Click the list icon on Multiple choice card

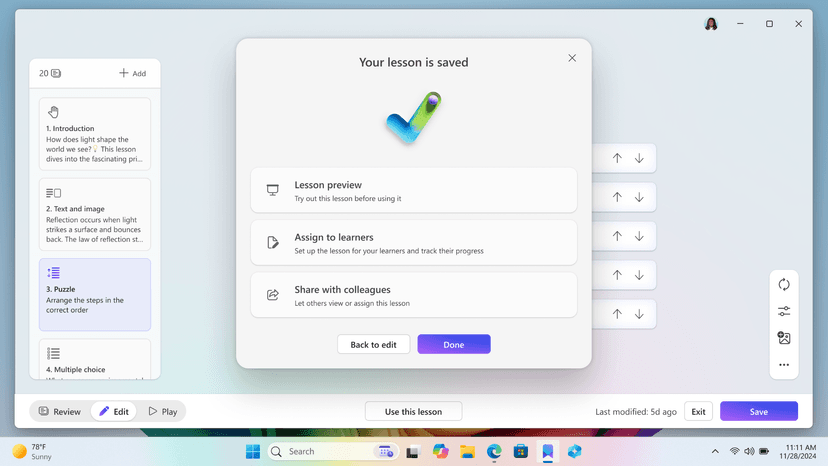(x=53, y=353)
